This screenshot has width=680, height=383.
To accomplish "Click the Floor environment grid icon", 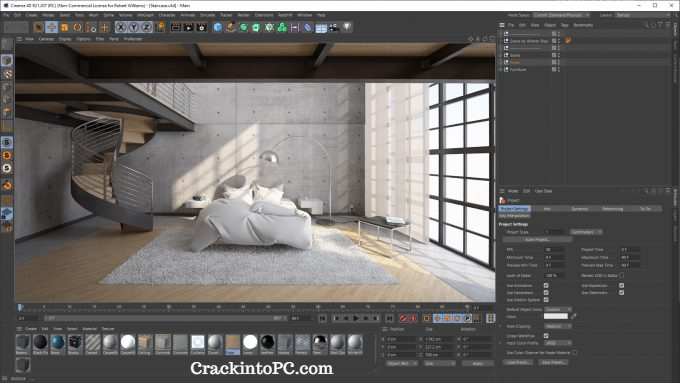I will point(321,28).
